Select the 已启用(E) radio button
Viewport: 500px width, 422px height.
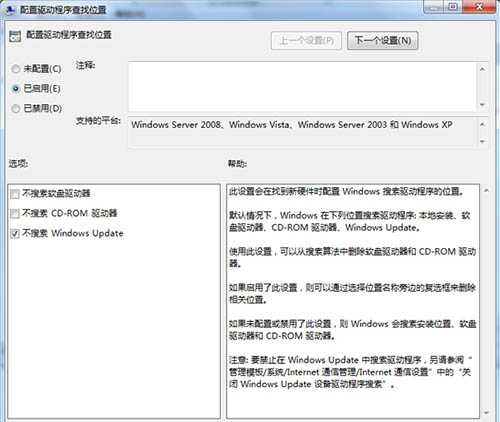pyautogui.click(x=16, y=89)
